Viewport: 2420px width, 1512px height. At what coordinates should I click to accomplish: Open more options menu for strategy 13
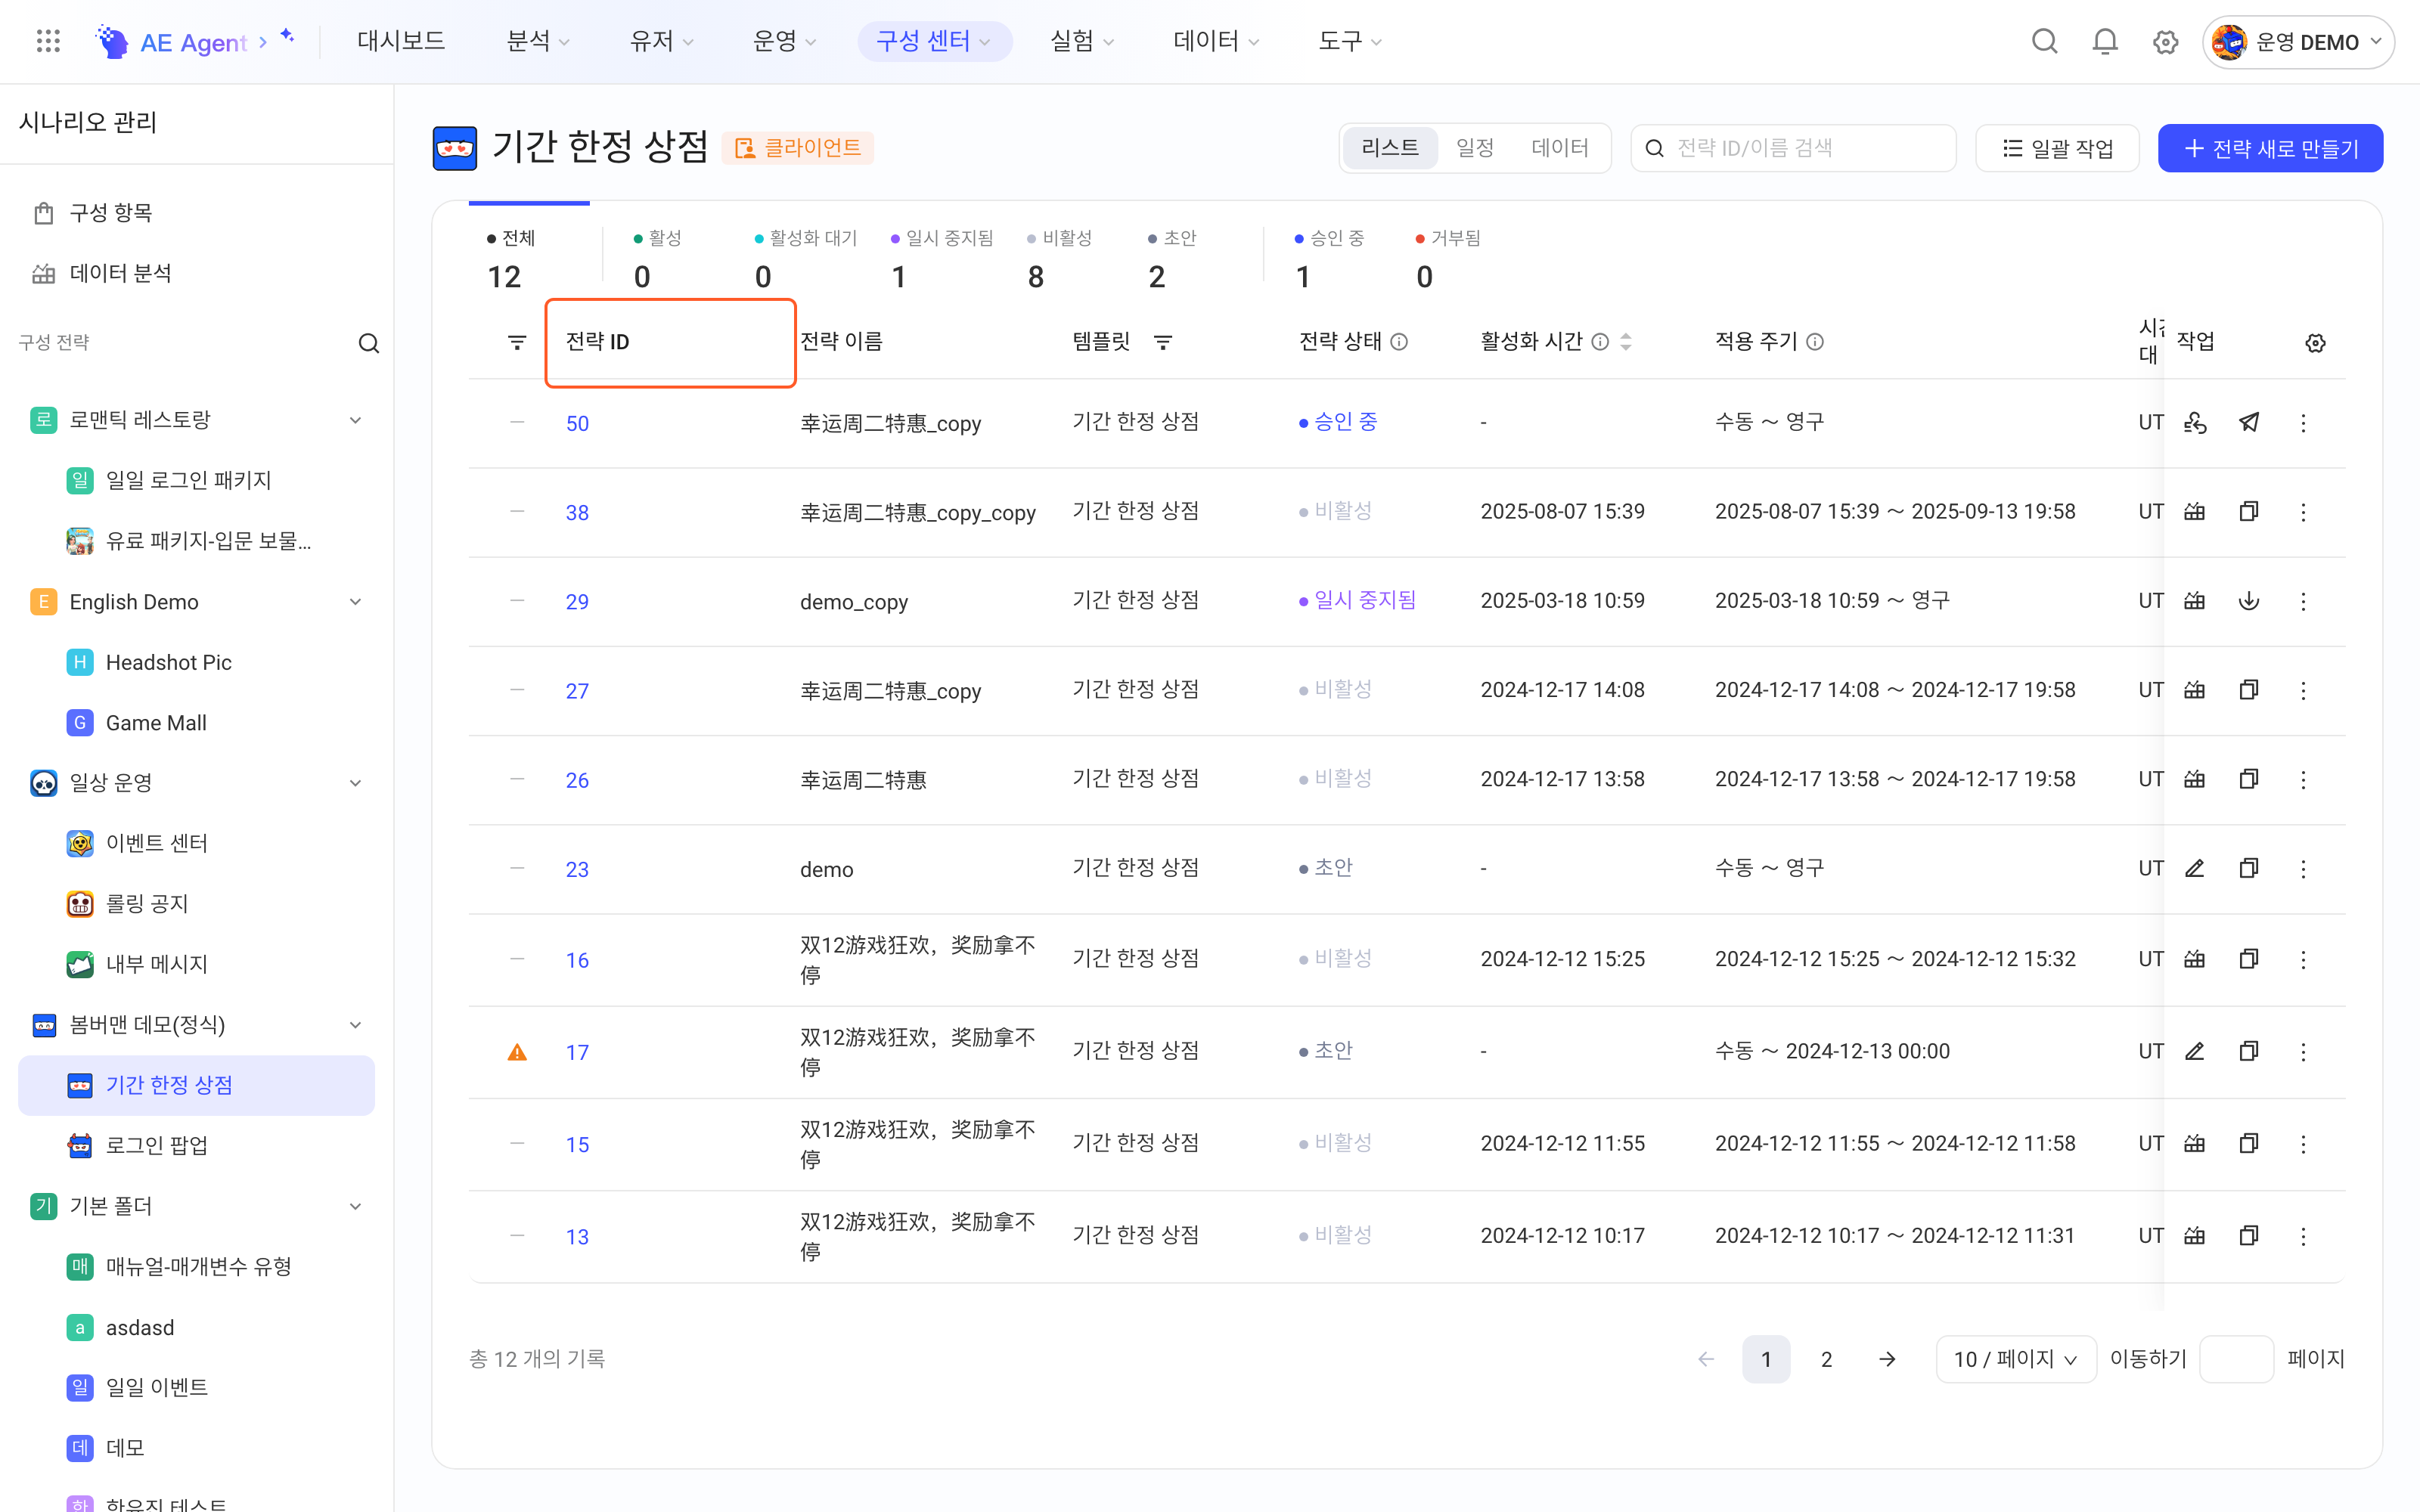click(2303, 1236)
